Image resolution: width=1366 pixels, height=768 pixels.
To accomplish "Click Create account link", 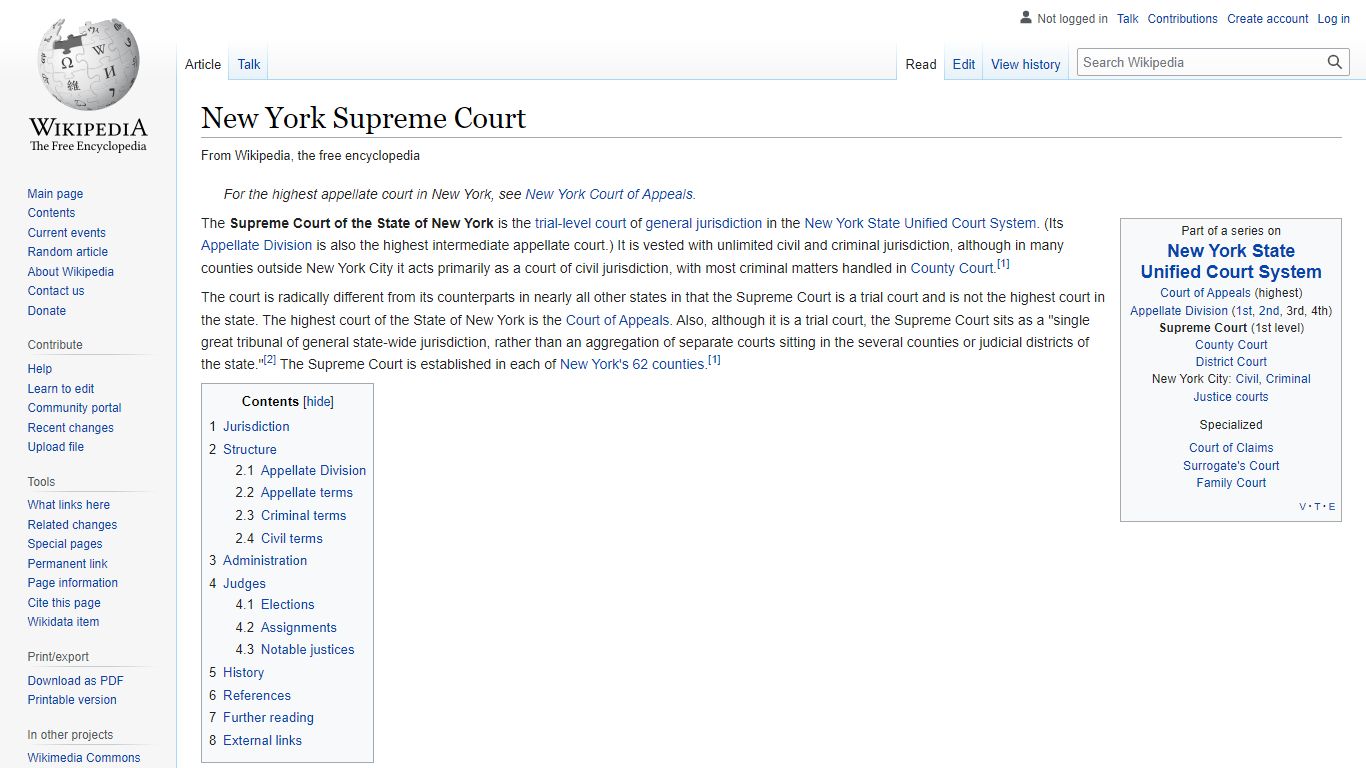I will (x=1268, y=19).
